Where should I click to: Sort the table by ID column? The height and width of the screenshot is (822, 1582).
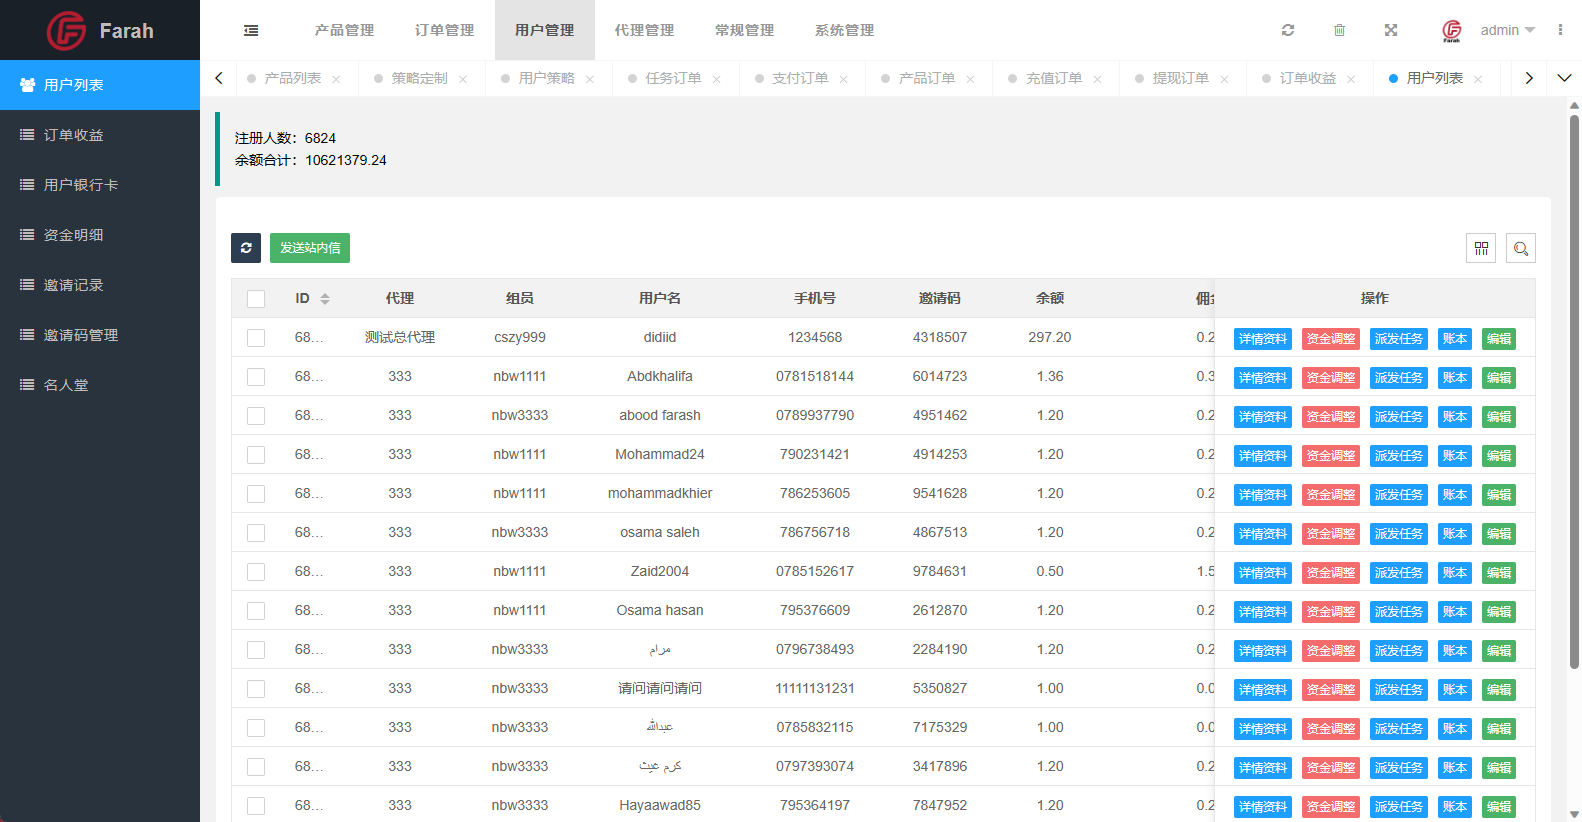click(x=324, y=299)
